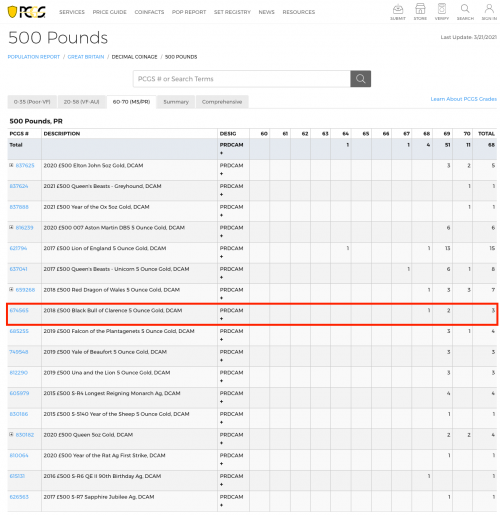Open PCGS link for 2020 Queen 5oz Gold
The width and height of the screenshot is (500, 515).
pyautogui.click(x=25, y=435)
